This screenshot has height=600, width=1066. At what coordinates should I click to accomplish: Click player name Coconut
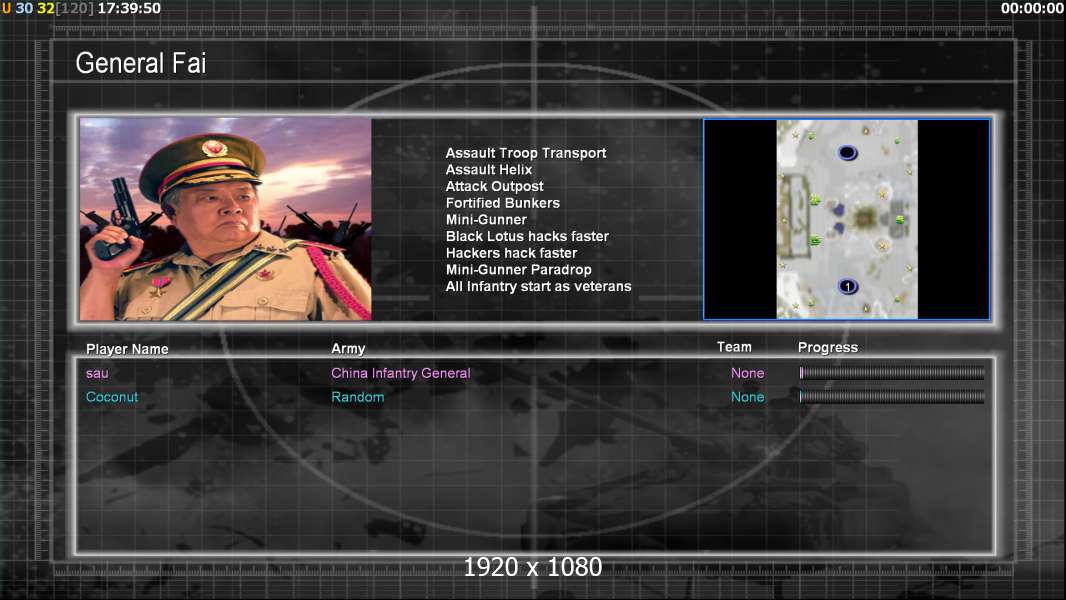click(x=111, y=397)
